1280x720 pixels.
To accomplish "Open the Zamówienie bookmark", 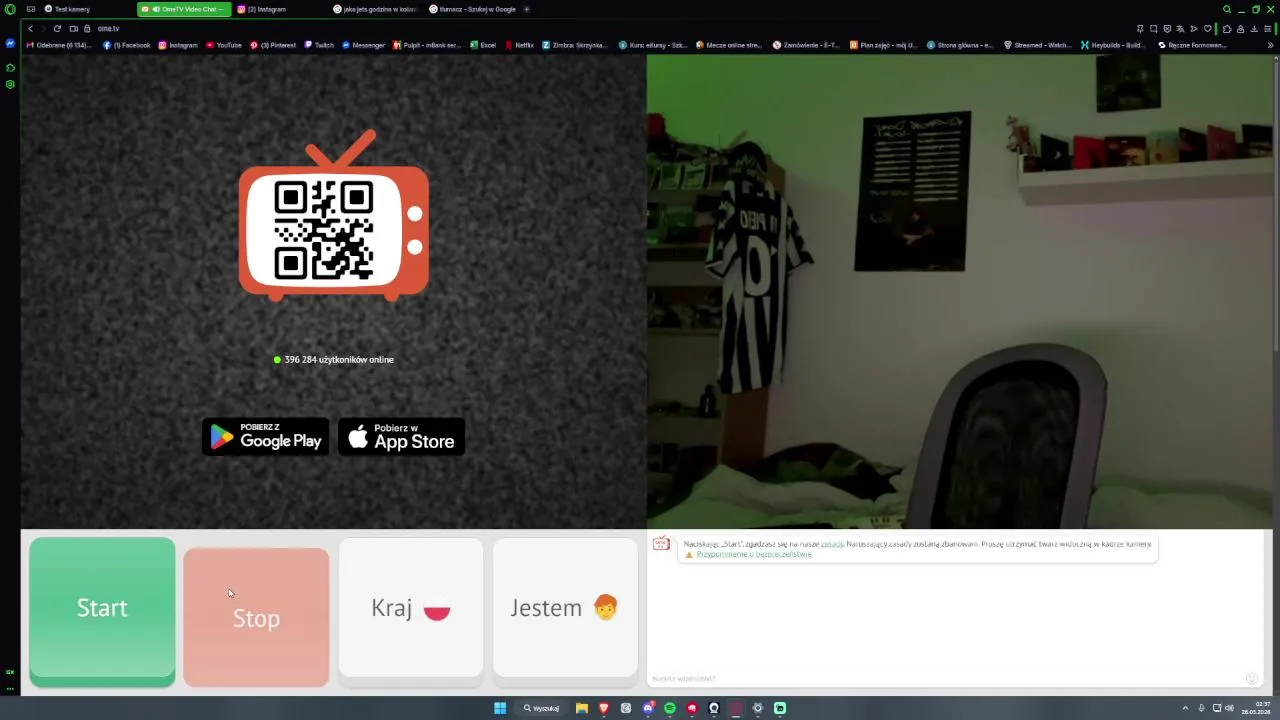I will (806, 45).
